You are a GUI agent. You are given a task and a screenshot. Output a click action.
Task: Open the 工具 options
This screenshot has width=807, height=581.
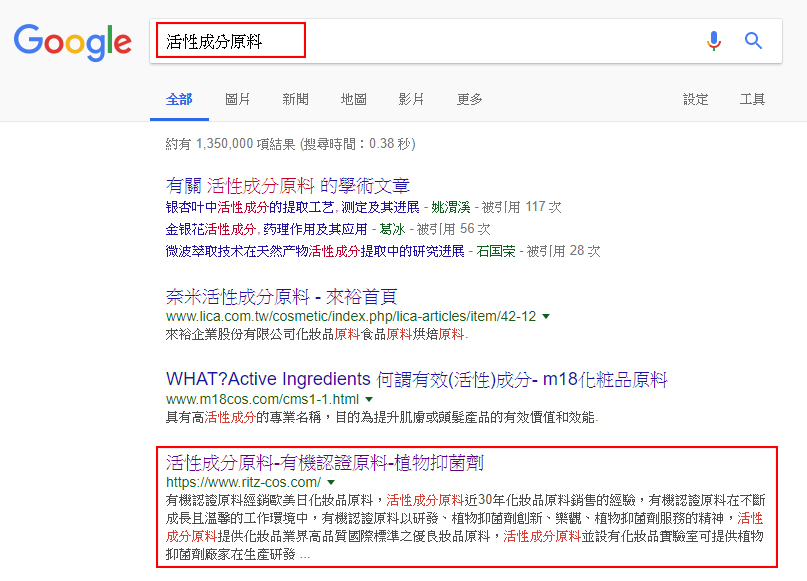pyautogui.click(x=752, y=99)
